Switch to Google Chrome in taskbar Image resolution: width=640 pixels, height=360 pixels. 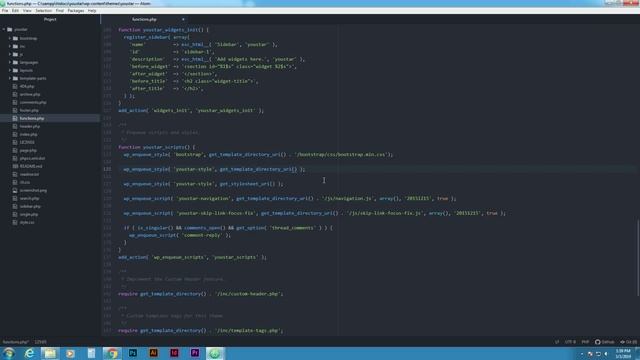click(112, 353)
